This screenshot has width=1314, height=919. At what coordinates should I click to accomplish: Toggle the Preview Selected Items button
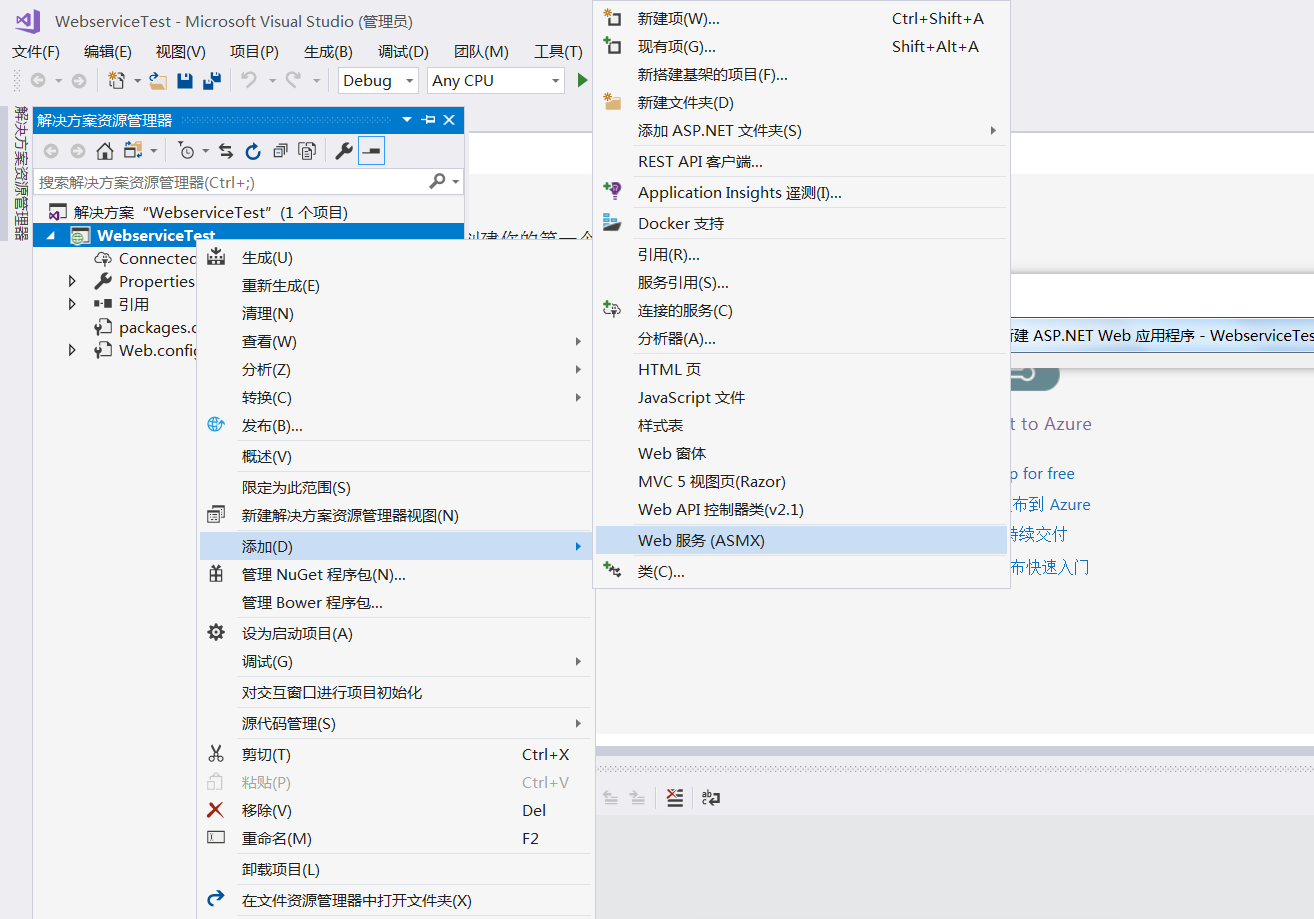[372, 151]
